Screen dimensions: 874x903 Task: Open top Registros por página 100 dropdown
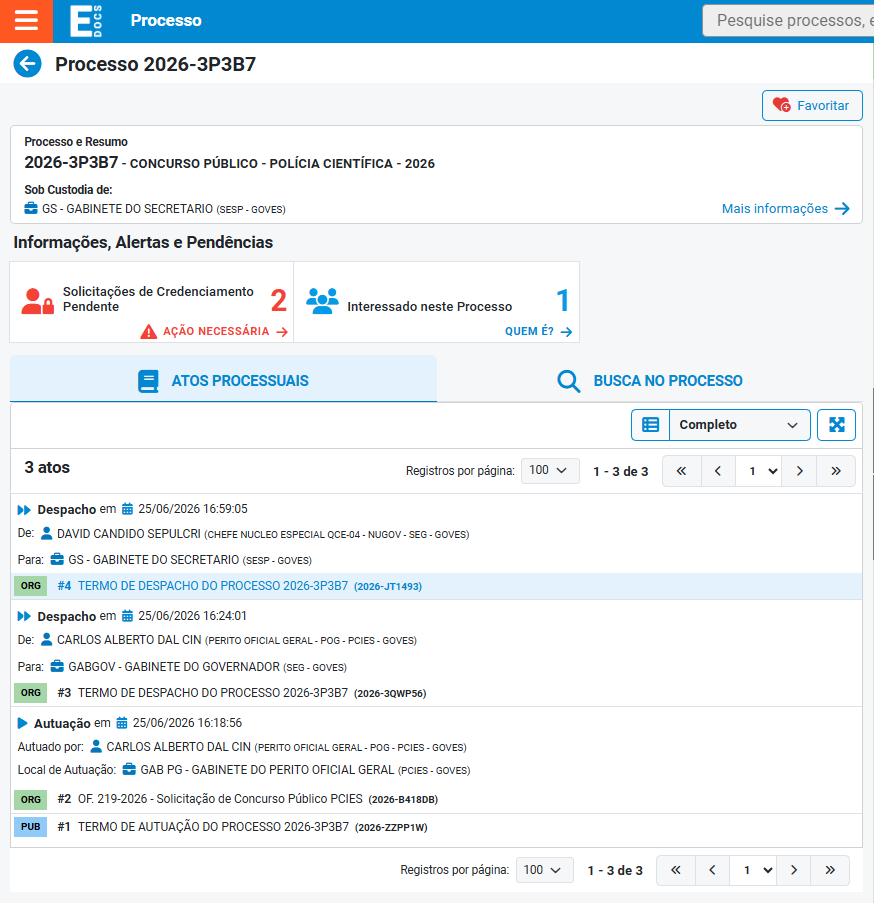550,471
